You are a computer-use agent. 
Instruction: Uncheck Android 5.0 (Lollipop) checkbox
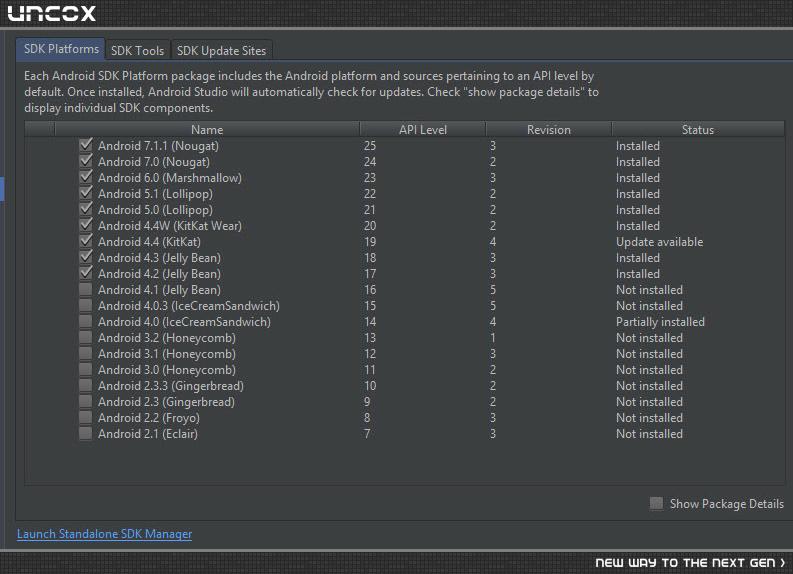[x=86, y=209]
